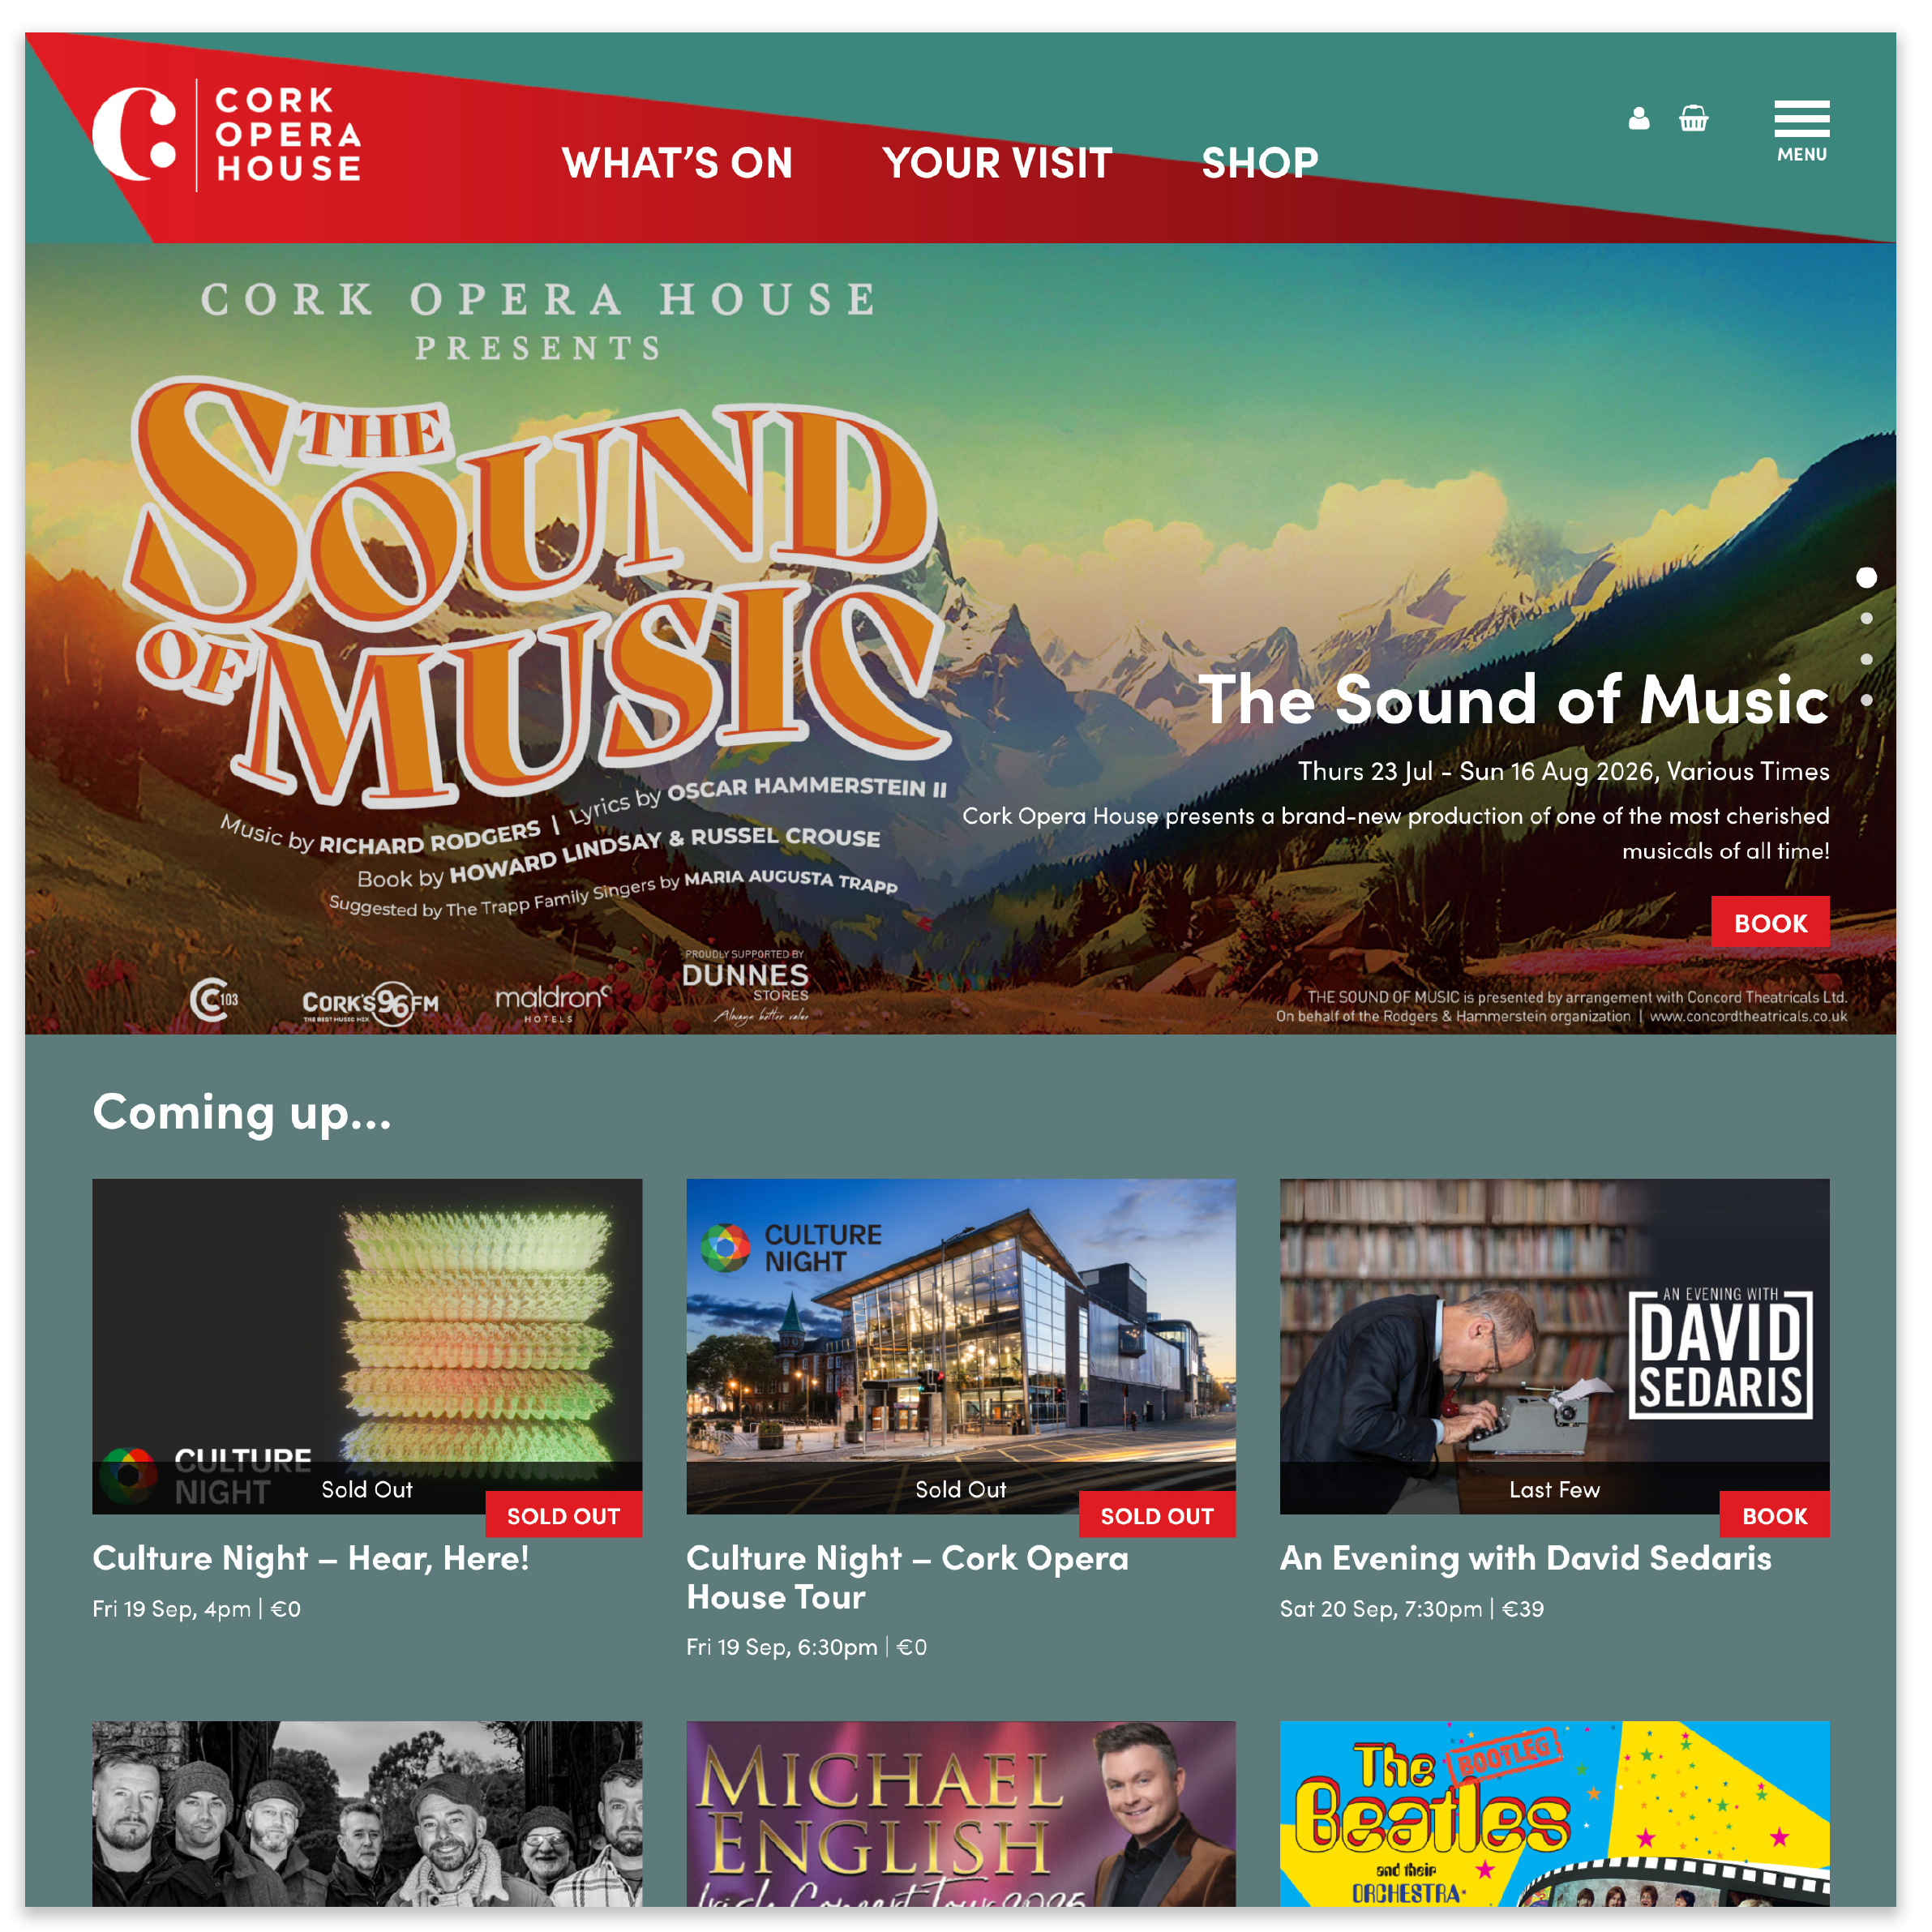Image resolution: width=1932 pixels, height=1932 pixels.
Task: Open the What's On menu
Action: (677, 163)
